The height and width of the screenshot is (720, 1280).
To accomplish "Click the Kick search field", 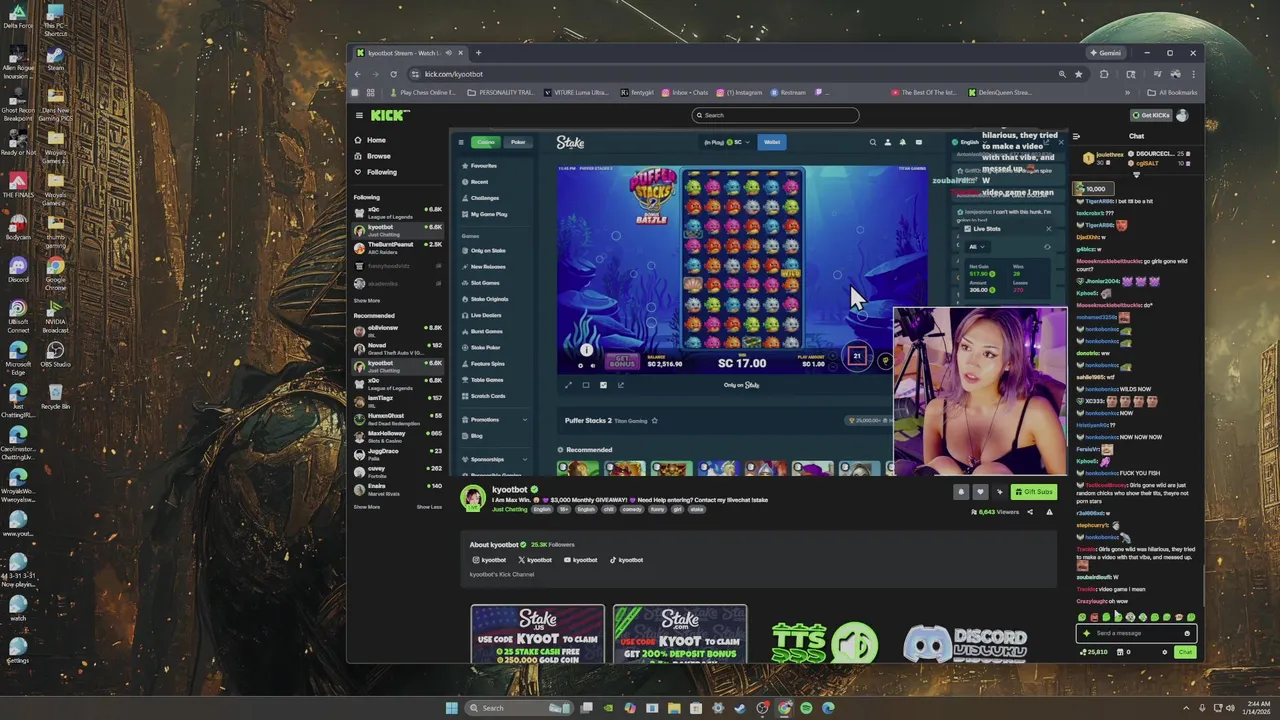I will (776, 115).
